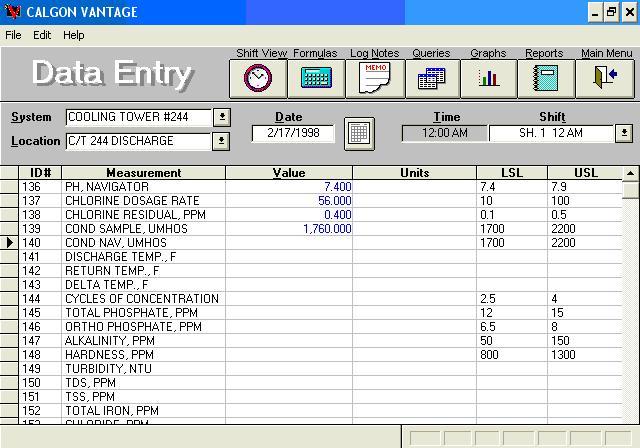
Task: Open the date calendar picker button
Action: click(359, 133)
